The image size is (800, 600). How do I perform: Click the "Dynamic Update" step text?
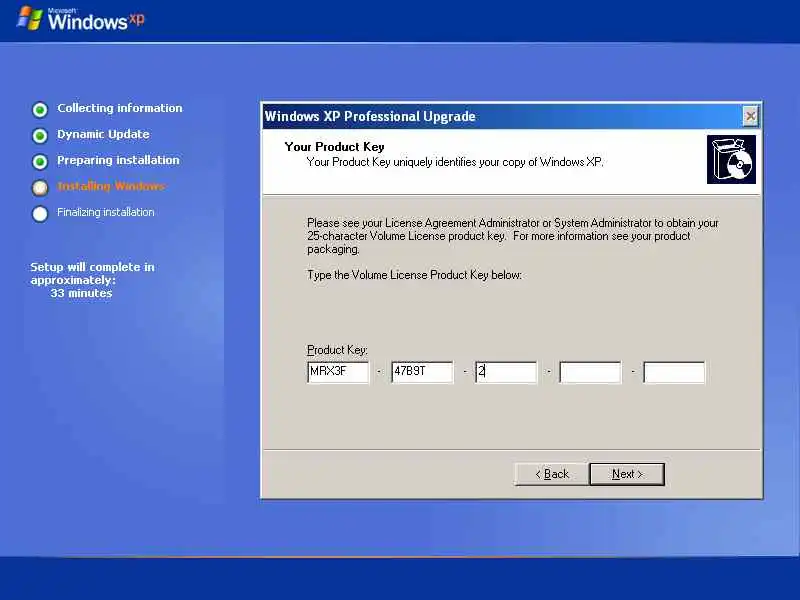point(103,134)
